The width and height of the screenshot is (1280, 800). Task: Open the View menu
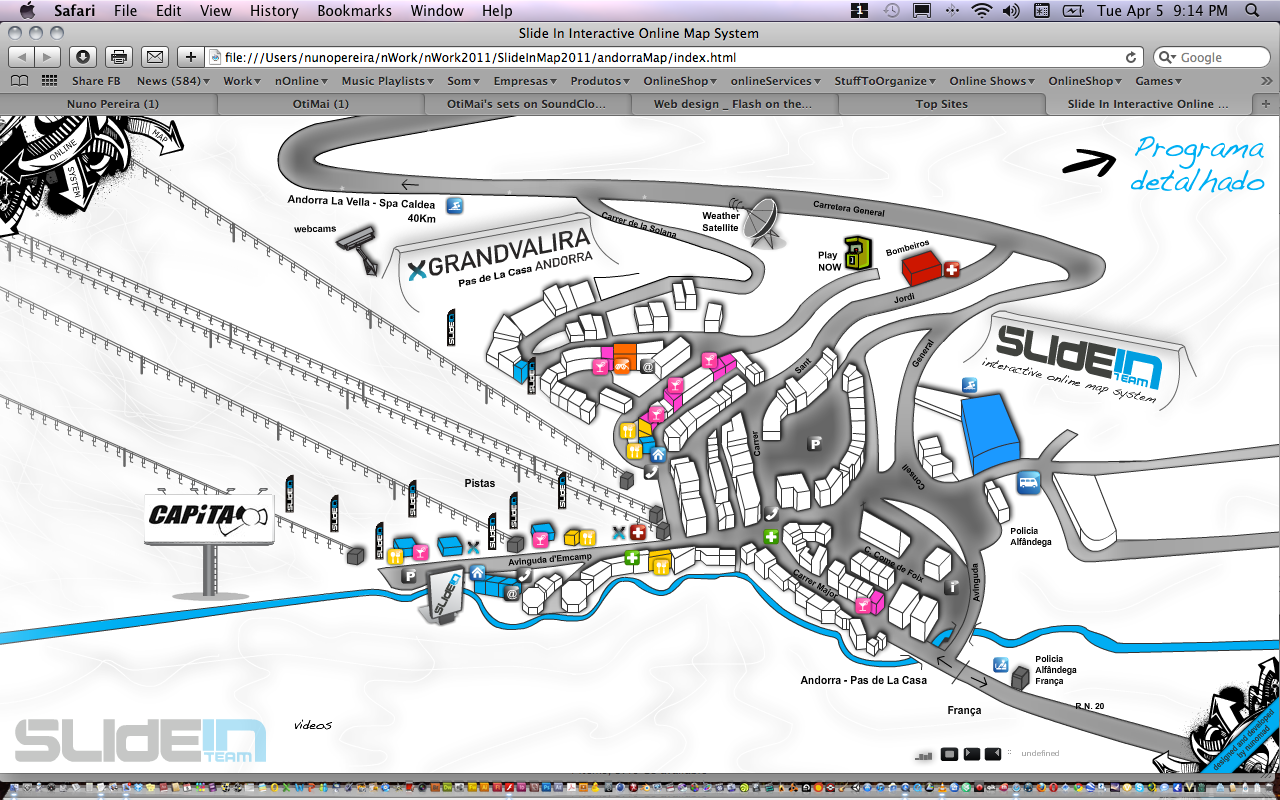(x=215, y=11)
